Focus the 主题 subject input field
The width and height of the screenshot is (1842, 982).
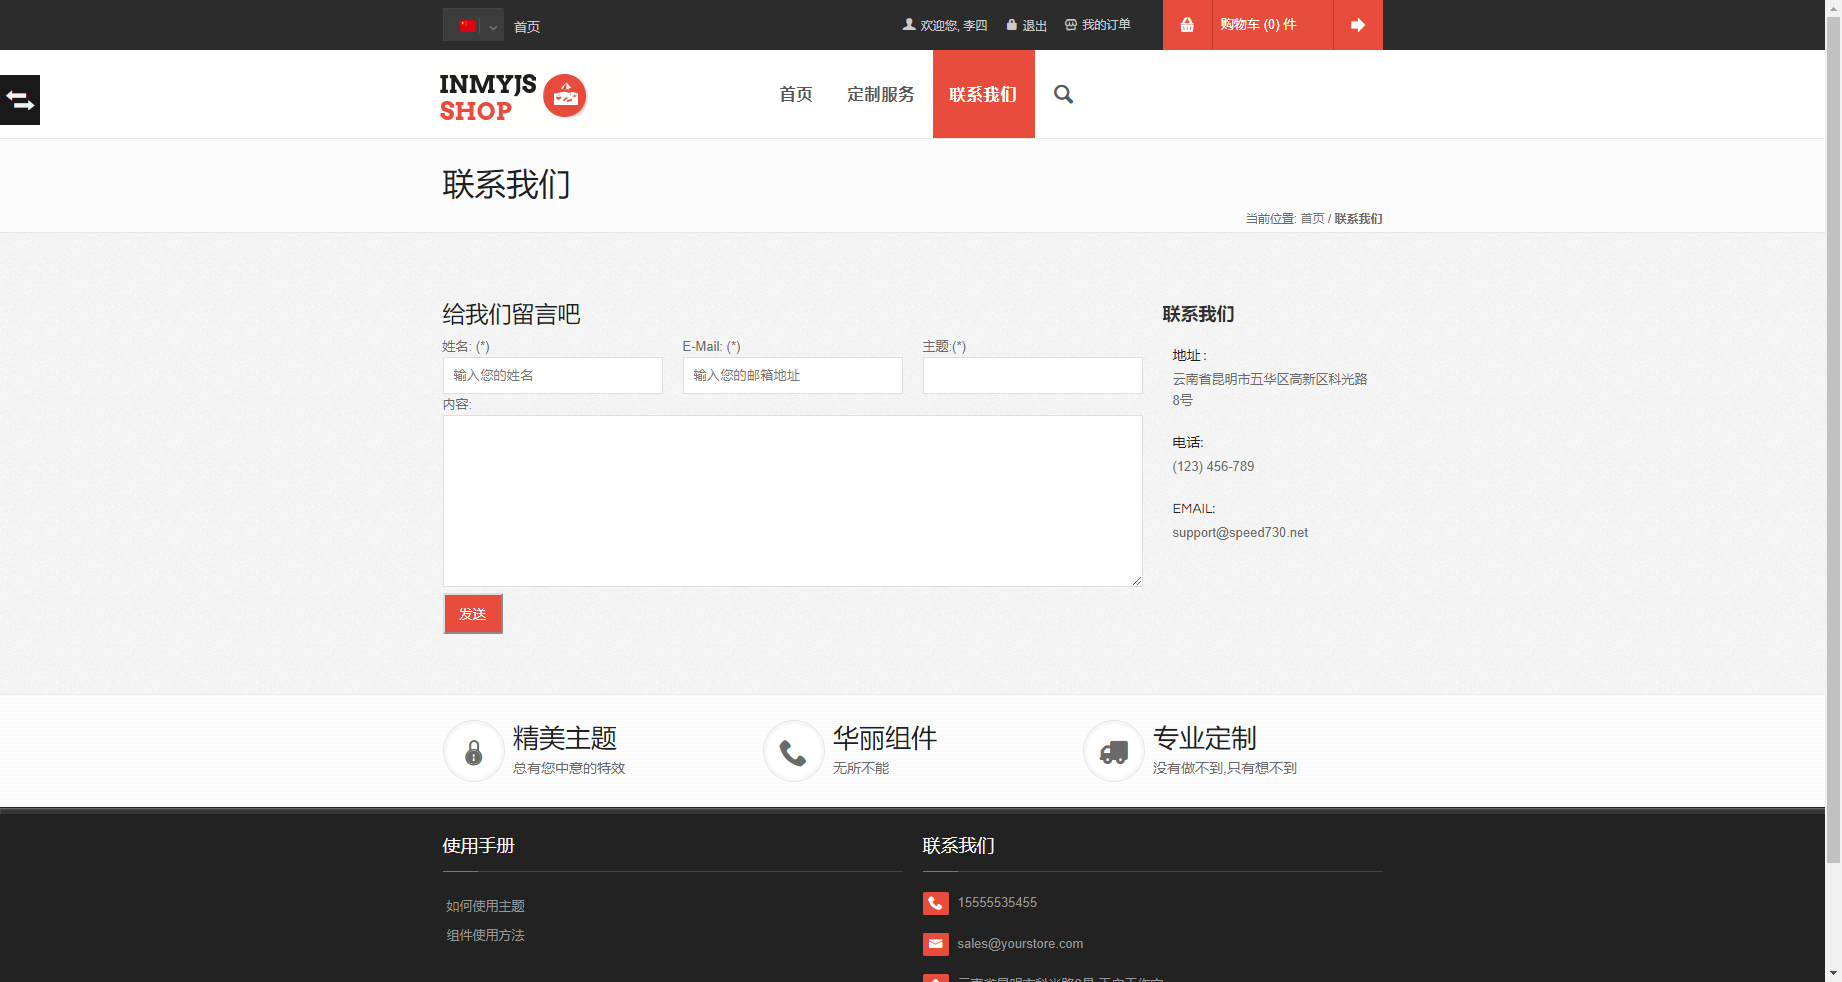[x=1033, y=376]
